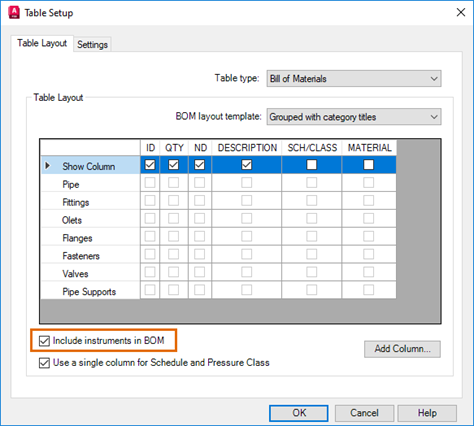
Task: Enable the MATERIAL Show Column checkbox
Action: [369, 165]
